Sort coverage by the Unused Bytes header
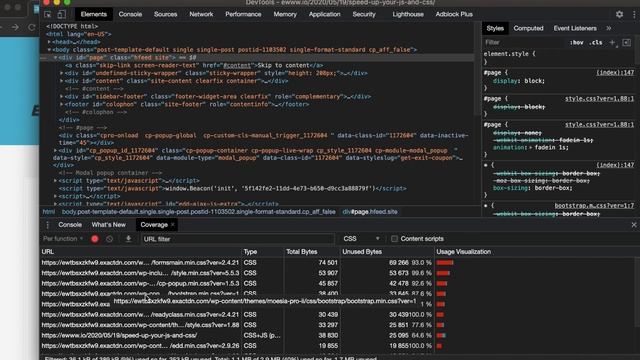This screenshot has height=360, width=640. 387,252
